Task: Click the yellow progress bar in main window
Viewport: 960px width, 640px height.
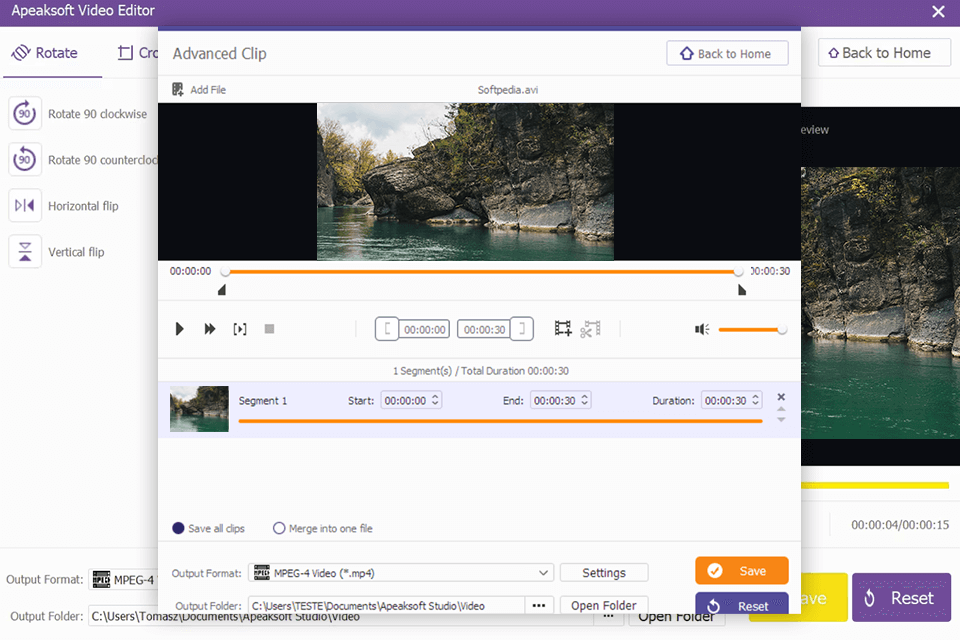Action: (x=876, y=485)
